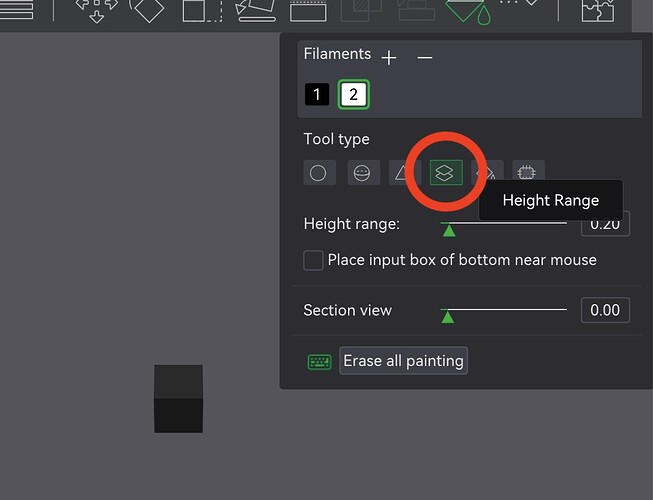The width and height of the screenshot is (653, 500).
Task: Select filament 1 black swatch
Action: (317, 94)
